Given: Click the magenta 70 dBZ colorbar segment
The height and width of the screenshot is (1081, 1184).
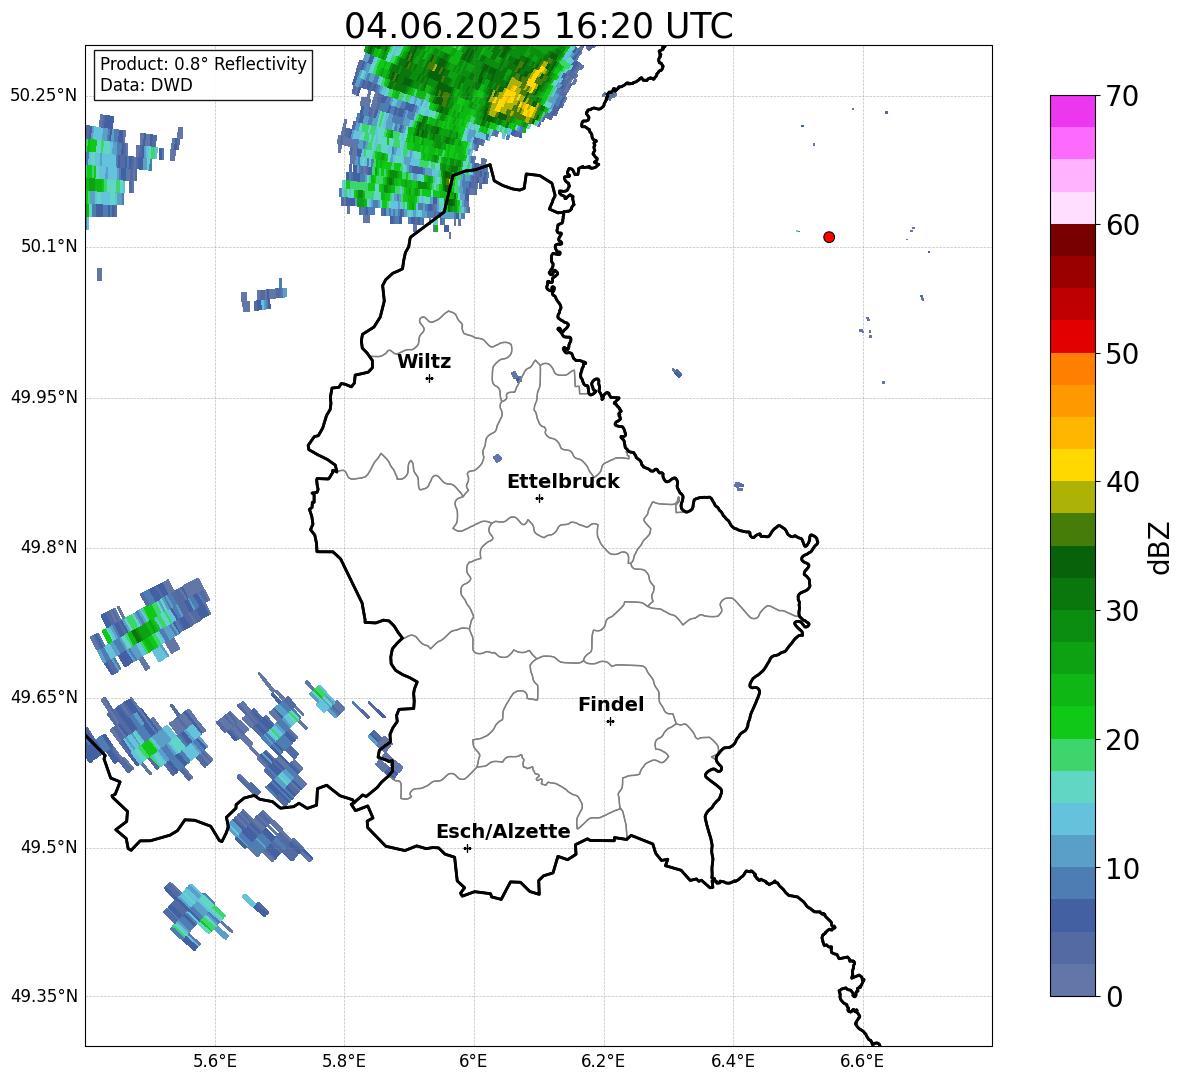Looking at the screenshot, I should pos(1072,111).
